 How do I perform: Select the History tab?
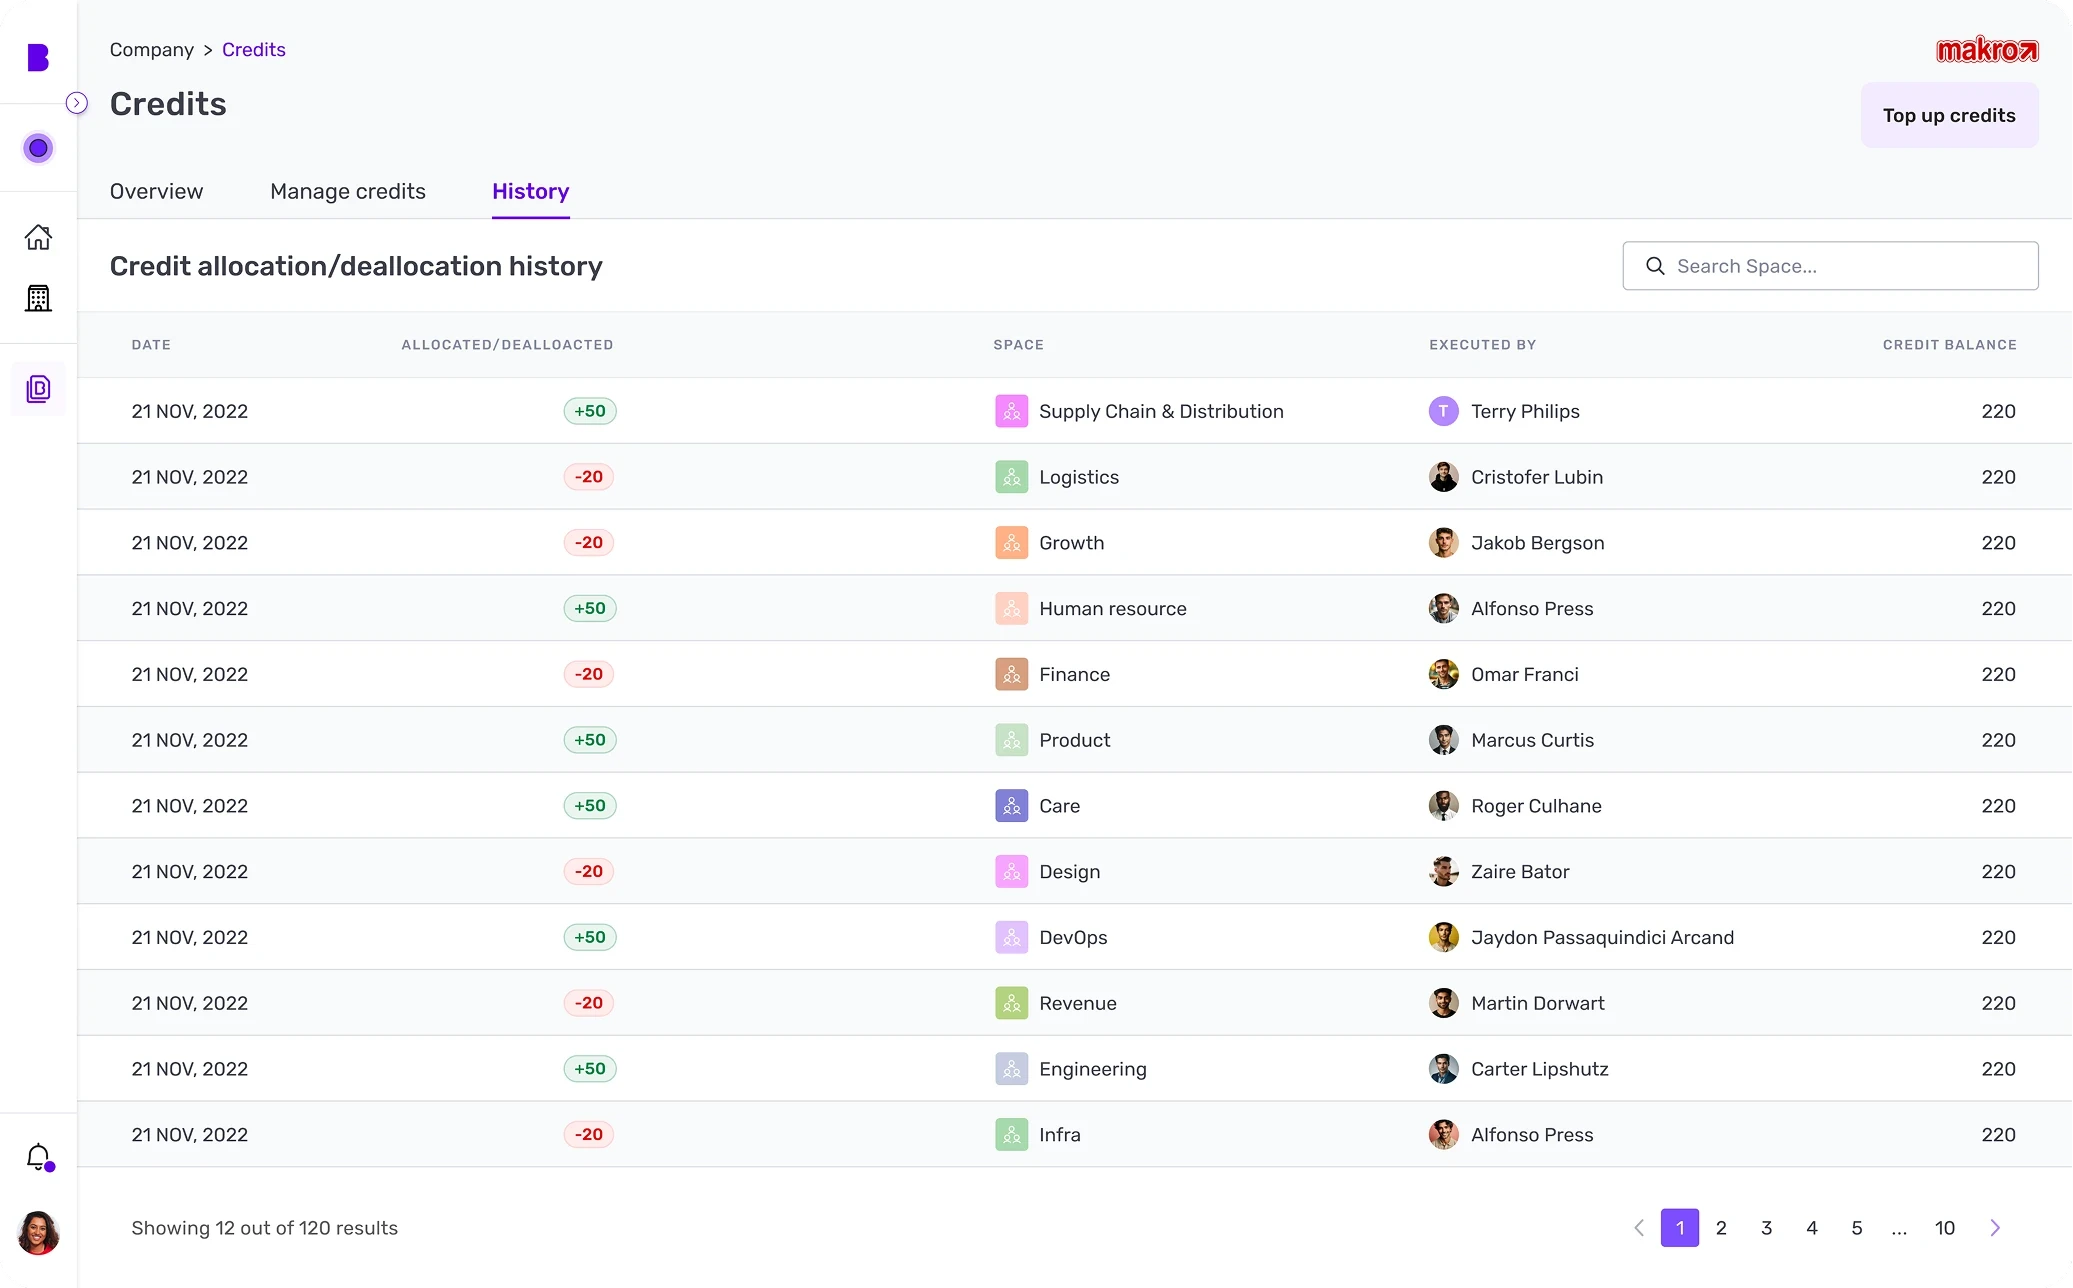click(530, 191)
